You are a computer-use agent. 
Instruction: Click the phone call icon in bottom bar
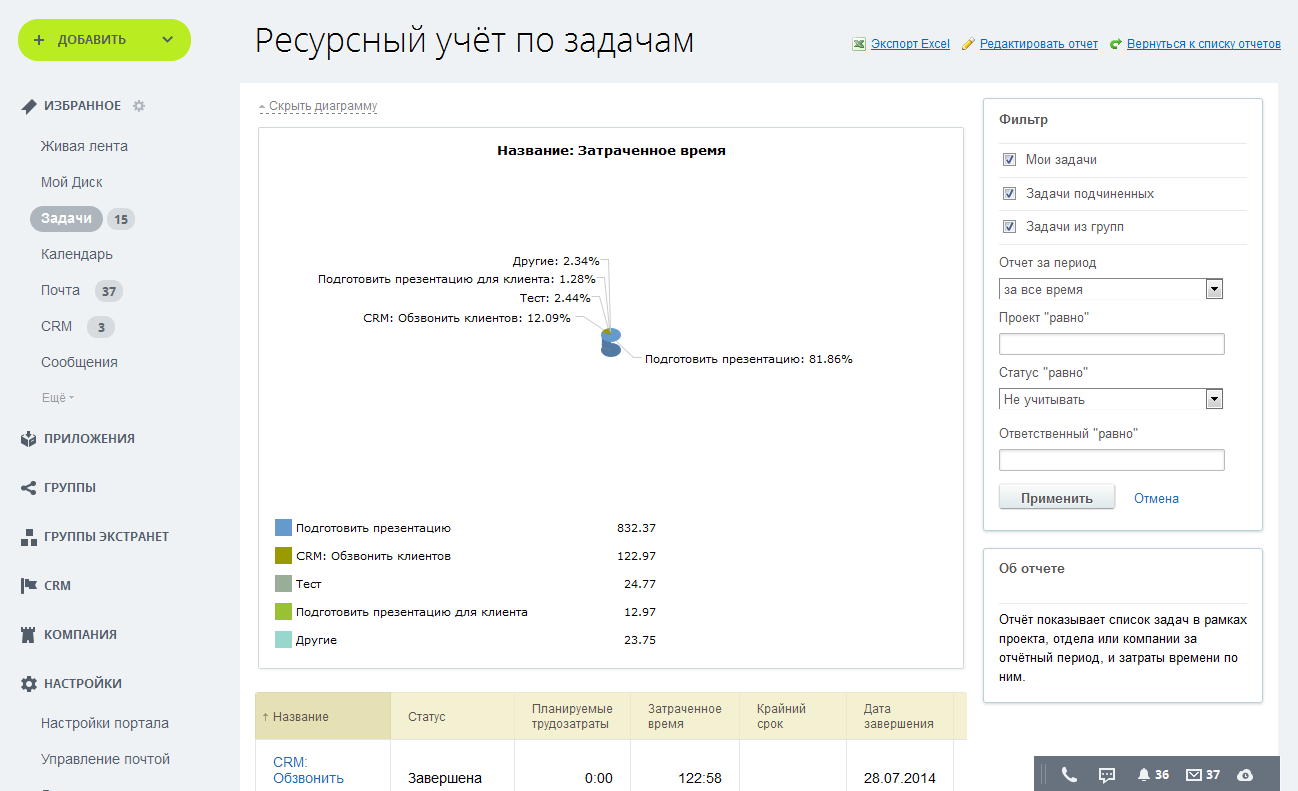pos(1069,774)
